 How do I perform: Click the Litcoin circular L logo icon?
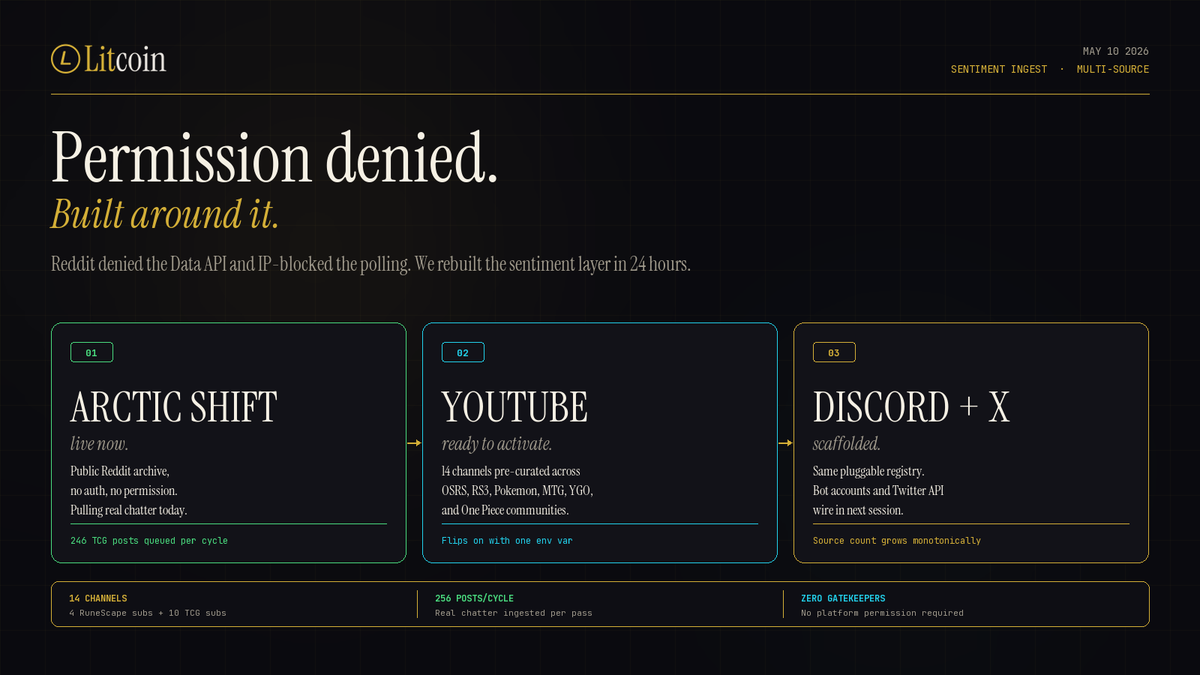tap(66, 59)
